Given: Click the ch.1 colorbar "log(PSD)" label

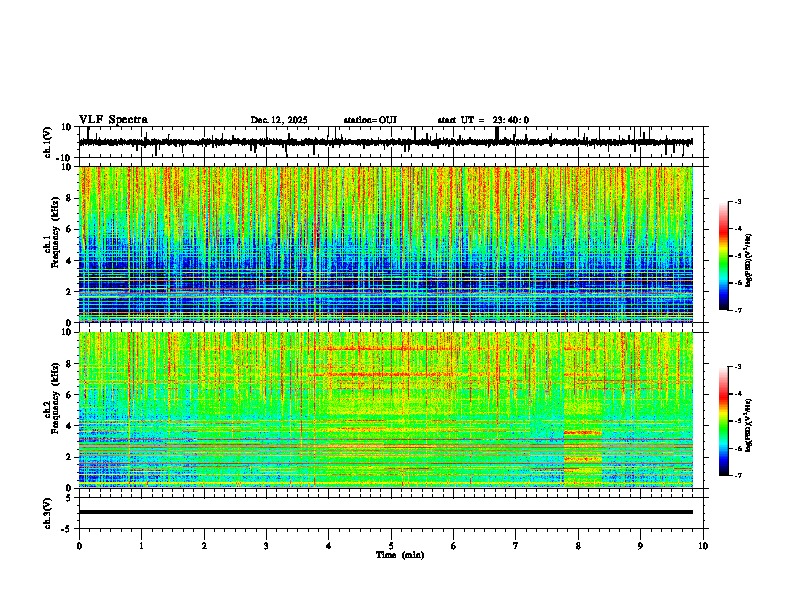Looking at the screenshot, I should (749, 260).
